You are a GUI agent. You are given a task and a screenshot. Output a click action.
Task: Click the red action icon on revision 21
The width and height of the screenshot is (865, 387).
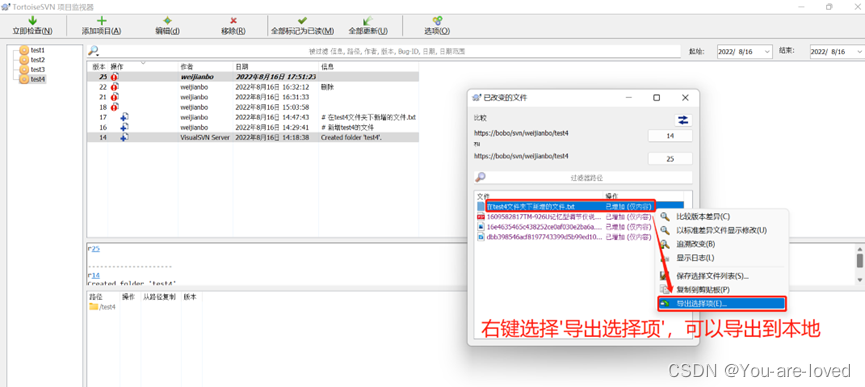click(115, 97)
